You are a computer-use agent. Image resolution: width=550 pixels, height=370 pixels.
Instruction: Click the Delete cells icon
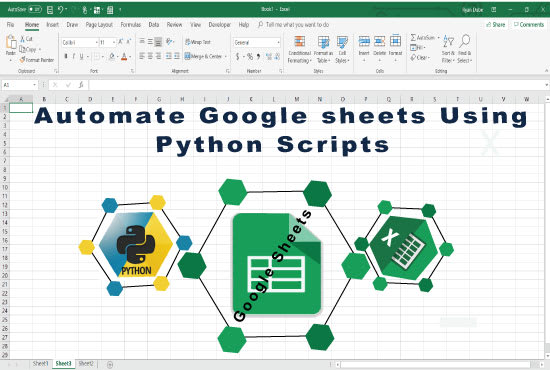[380, 41]
